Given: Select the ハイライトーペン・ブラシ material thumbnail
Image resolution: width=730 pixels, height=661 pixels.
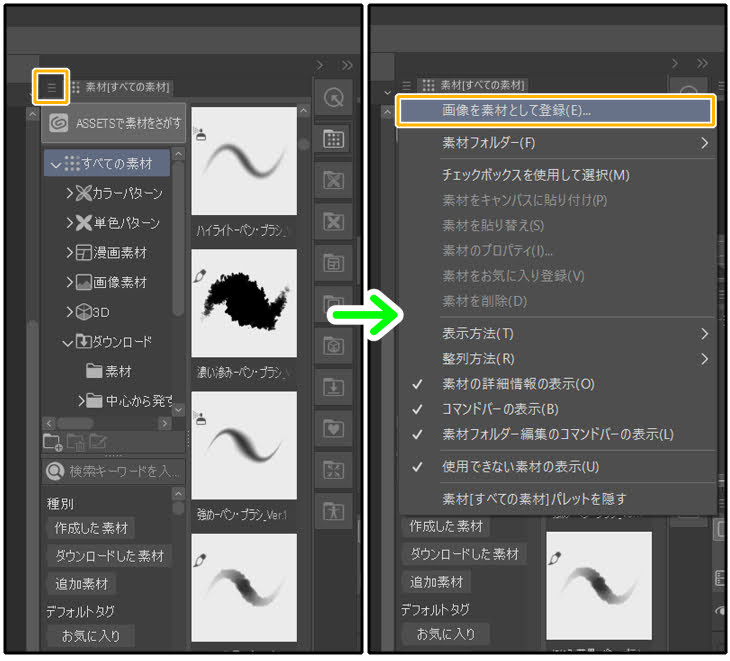Looking at the screenshot, I should tap(244, 162).
